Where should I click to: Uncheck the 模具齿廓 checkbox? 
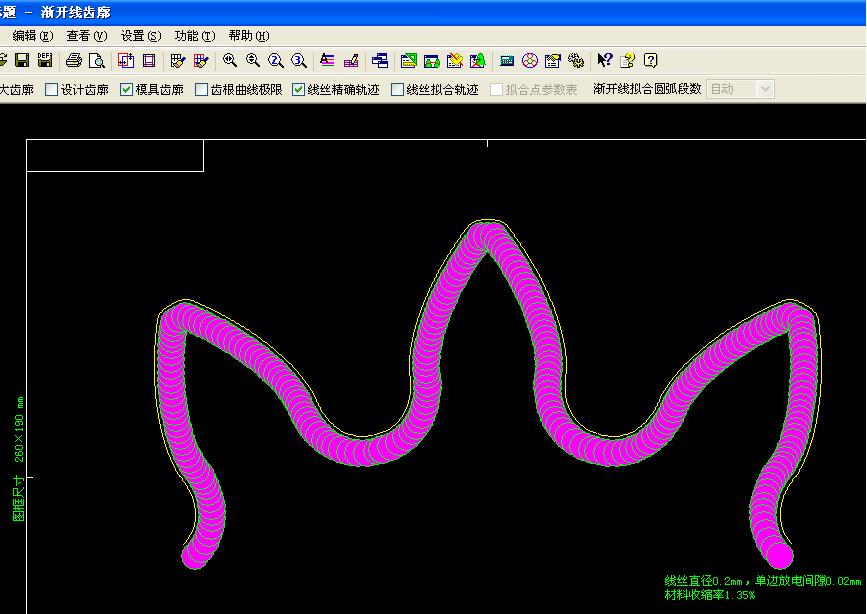point(127,89)
